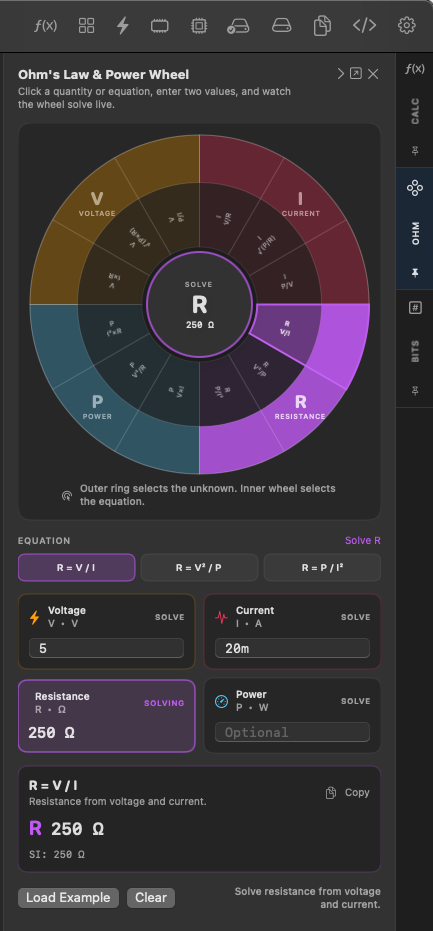Open the copy documents icon in top toolbar
This screenshot has width=433, height=931.
(x=323, y=26)
